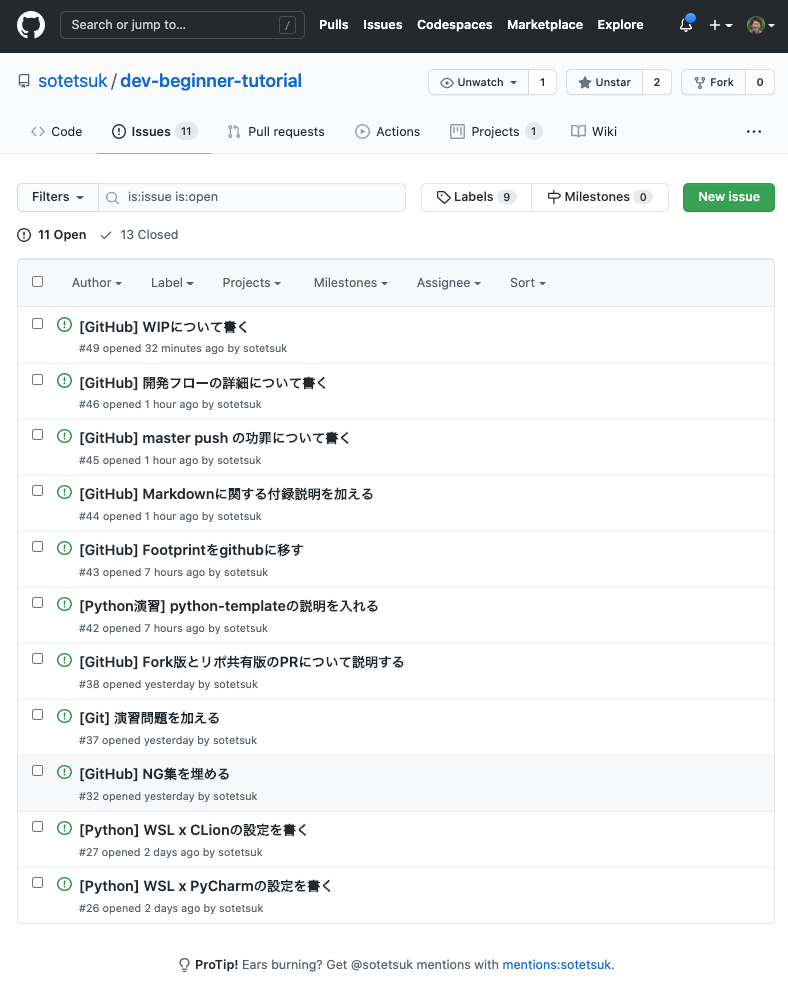The width and height of the screenshot is (788, 990).
Task: Switch to the Projects tab
Action: pos(496,131)
